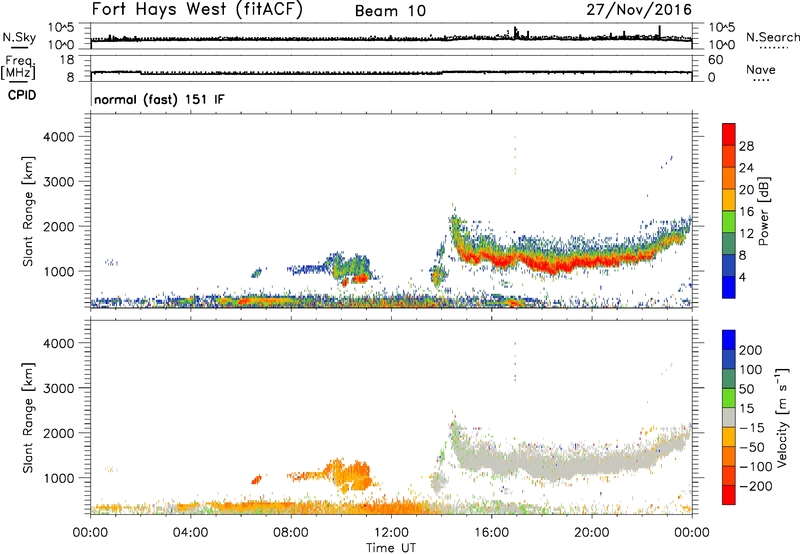Image resolution: width=800 pixels, height=554 pixels.
Task: Click the Power [dB] colorbar axis title
Action: pyautogui.click(x=764, y=211)
